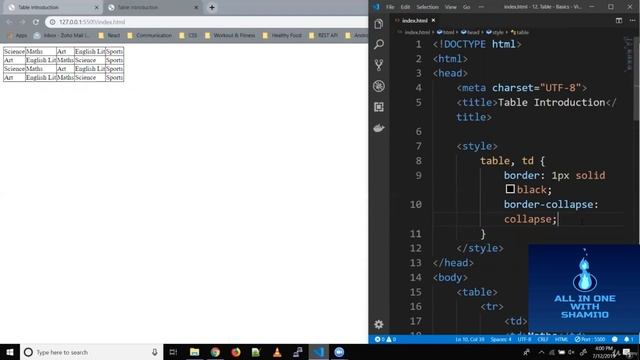Viewport: 640px width, 360px height.
Task: Click the UTF-8 encoding selector
Action: point(524,339)
